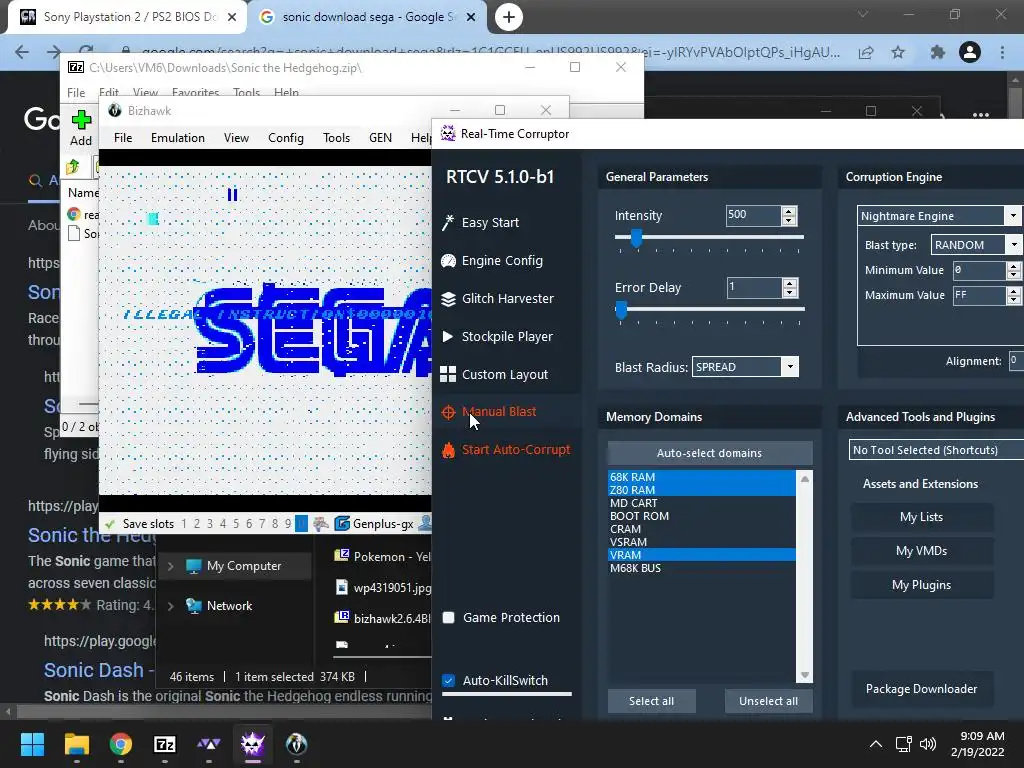Open No Tool Selected shortcuts dropdown
The image size is (1024, 768).
936,450
